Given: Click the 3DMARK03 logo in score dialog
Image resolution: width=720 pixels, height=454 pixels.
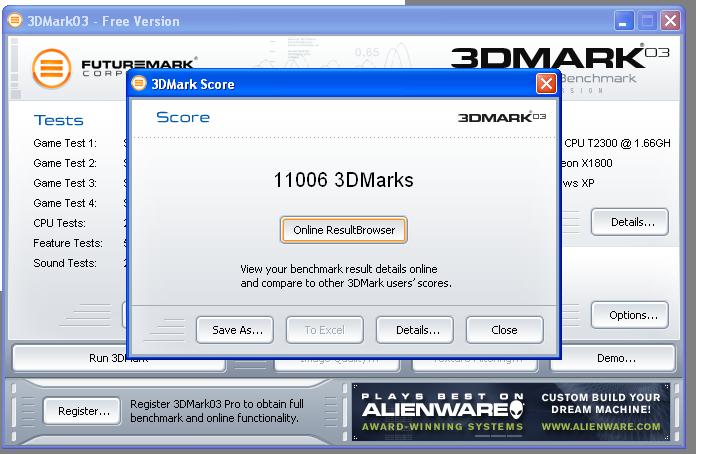Looking at the screenshot, I should point(502,118).
